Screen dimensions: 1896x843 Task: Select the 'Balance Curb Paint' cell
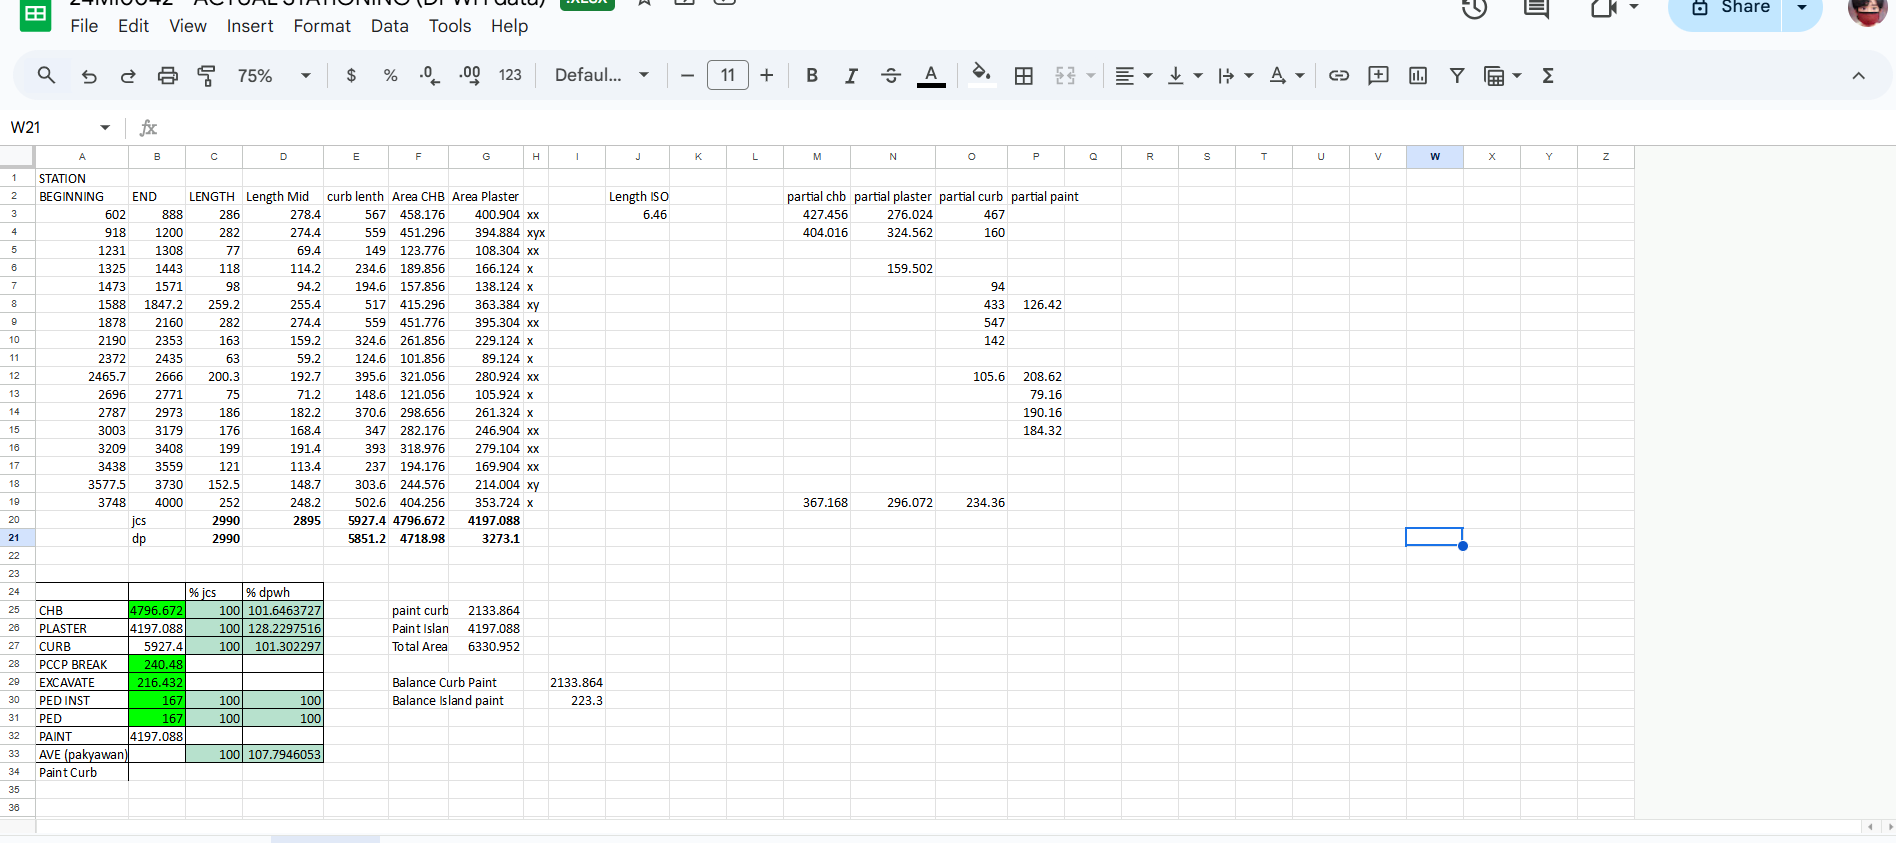point(444,682)
